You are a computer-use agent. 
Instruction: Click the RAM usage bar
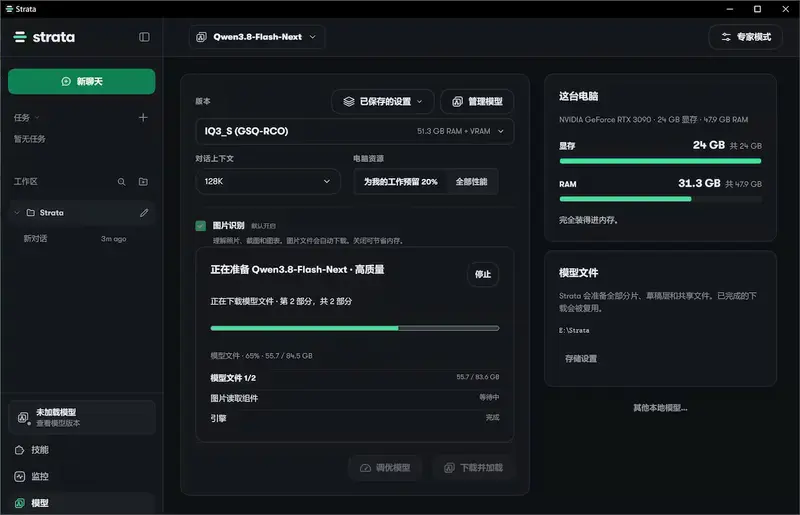tap(660, 199)
